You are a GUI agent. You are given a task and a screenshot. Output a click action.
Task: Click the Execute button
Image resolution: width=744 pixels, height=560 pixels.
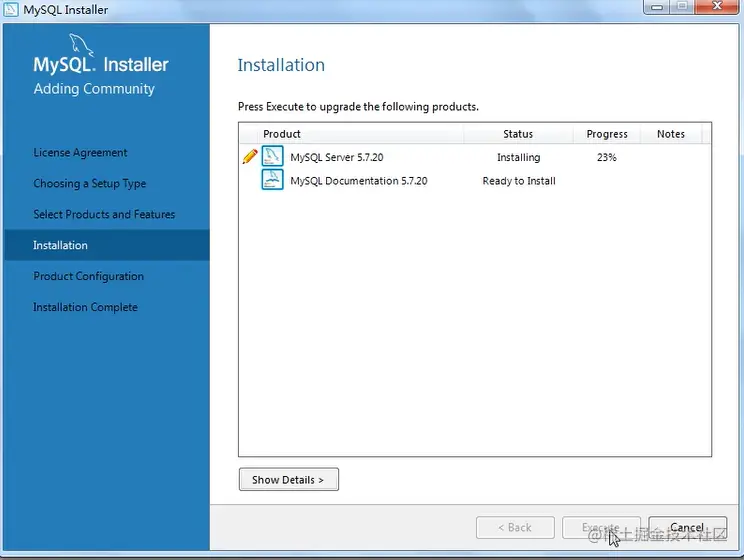pyautogui.click(x=601, y=527)
